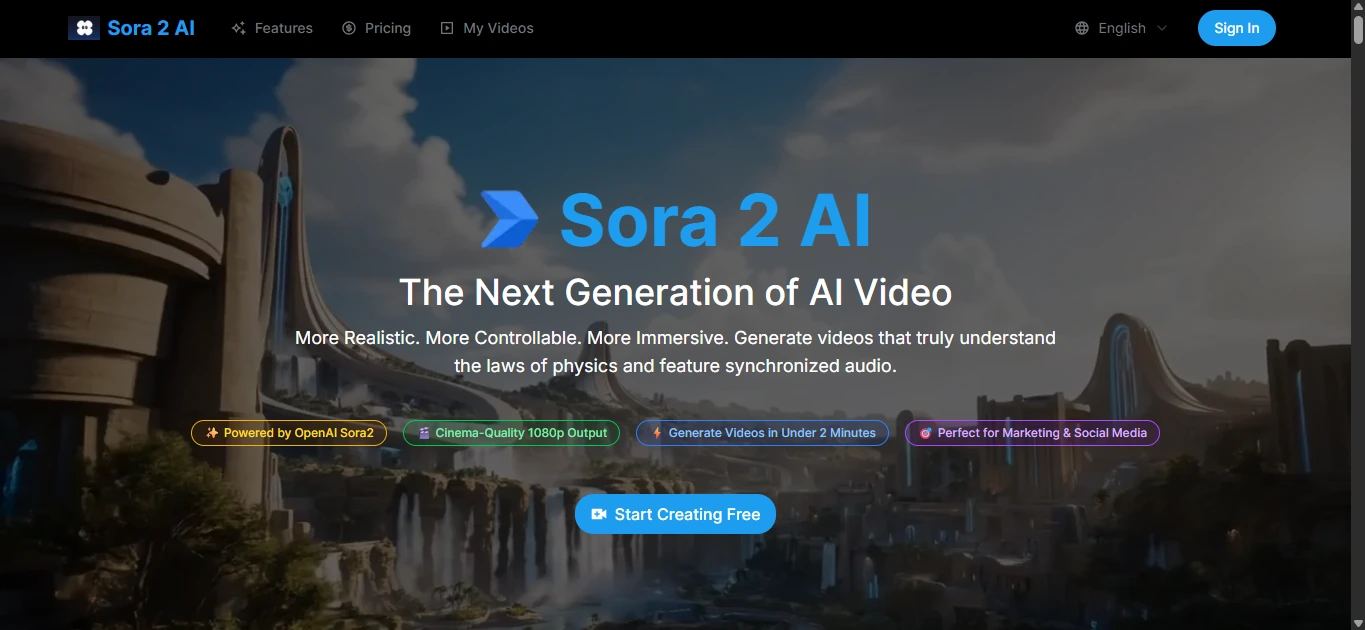The height and width of the screenshot is (630, 1365).
Task: Click the sparkle icon beside Features
Action: pyautogui.click(x=238, y=28)
